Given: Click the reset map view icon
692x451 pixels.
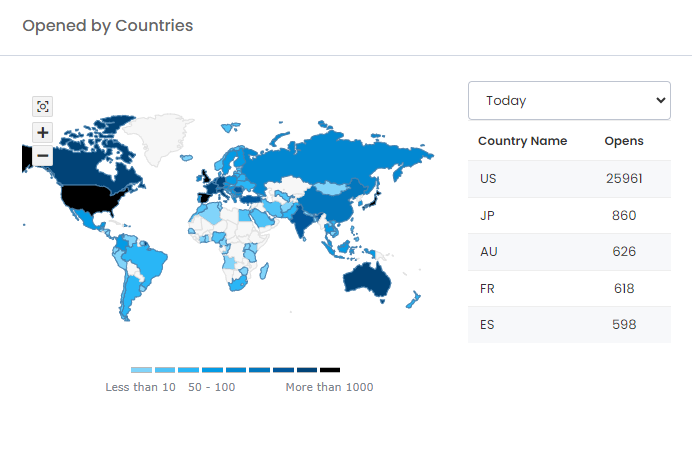Looking at the screenshot, I should pos(42,106).
